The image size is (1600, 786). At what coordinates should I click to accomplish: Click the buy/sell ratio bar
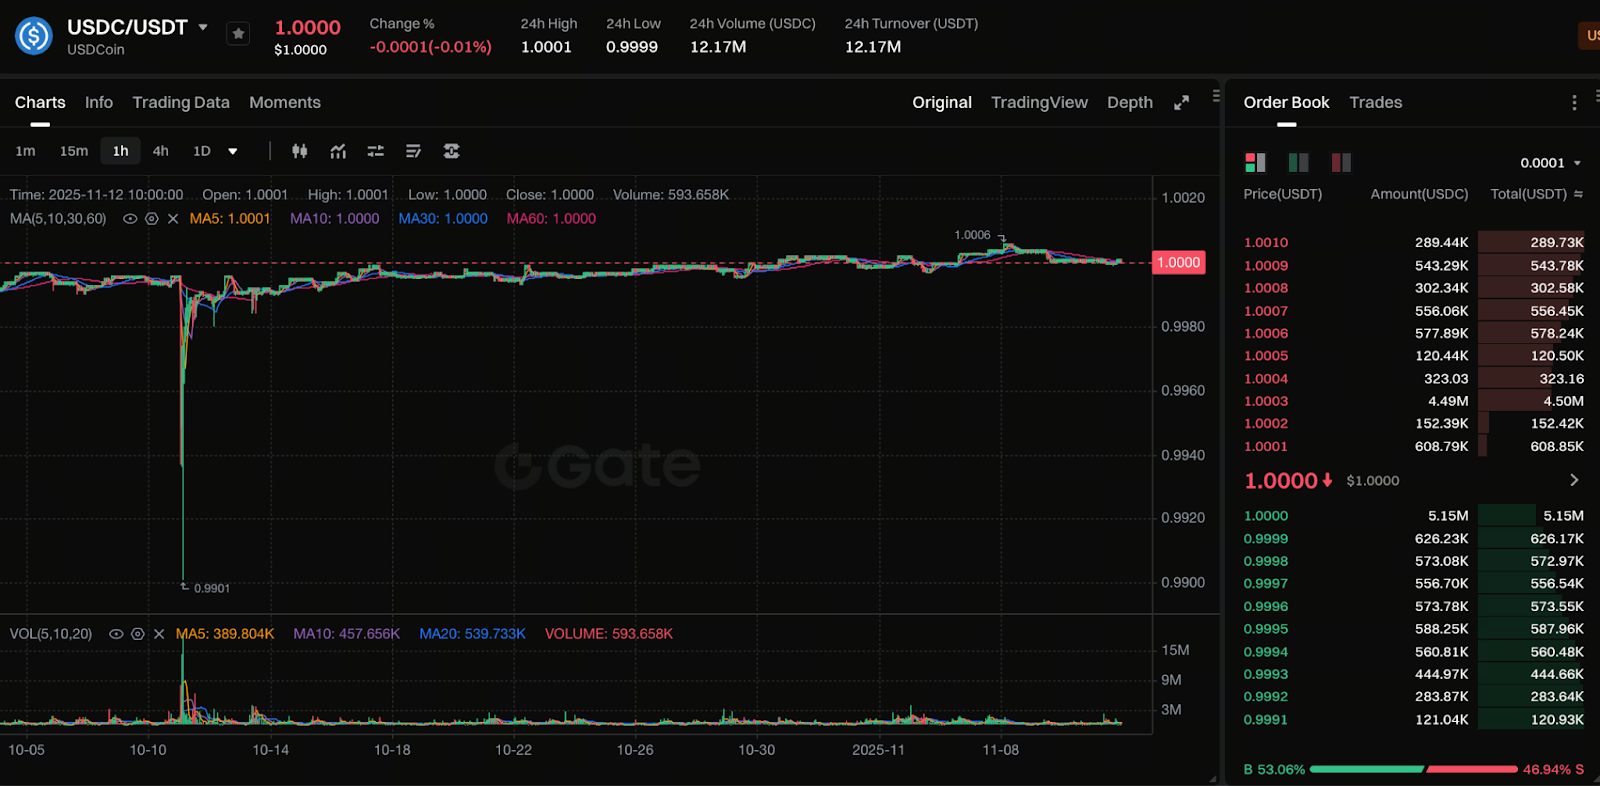click(1414, 769)
